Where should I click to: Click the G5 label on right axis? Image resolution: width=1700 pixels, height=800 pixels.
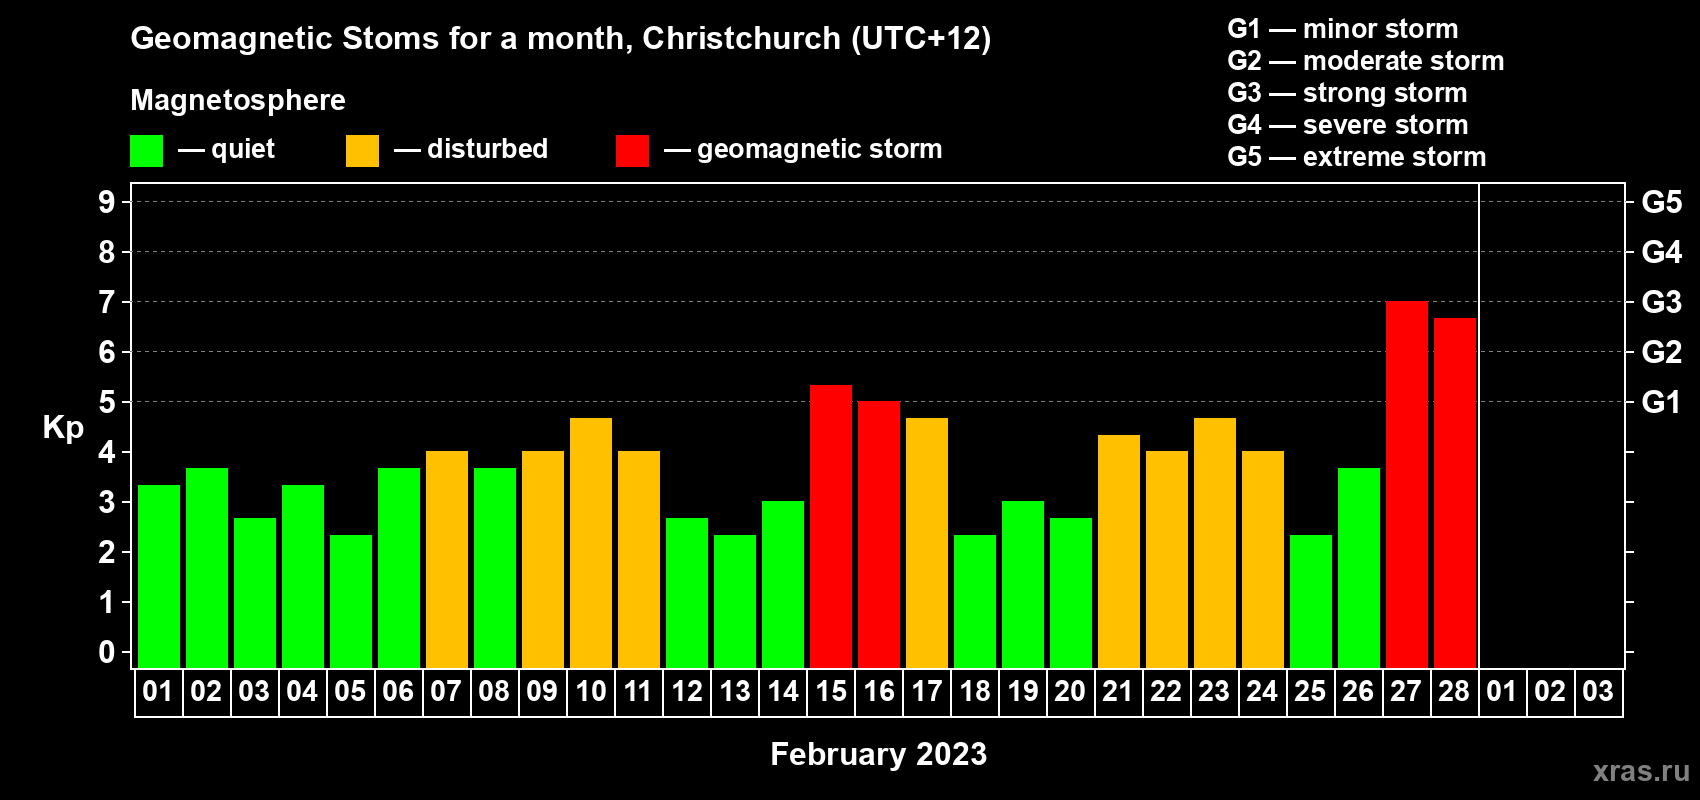click(x=1662, y=202)
